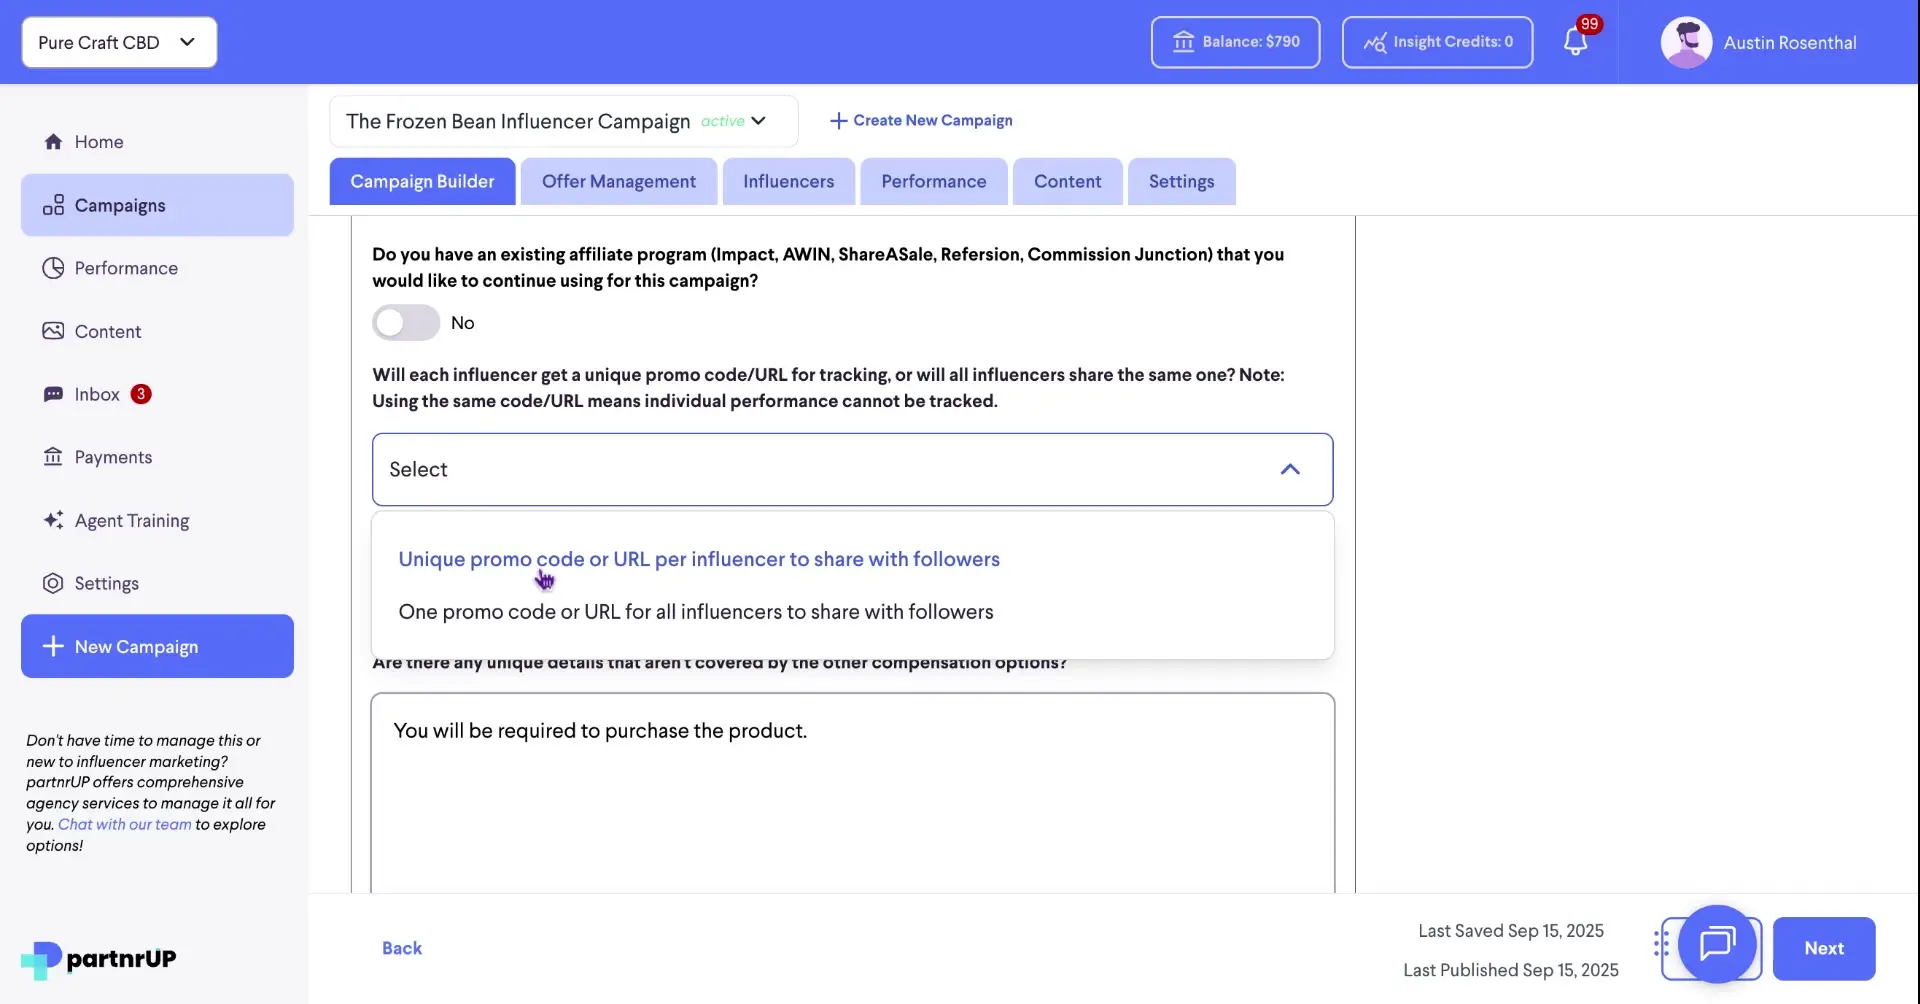Click the notification bell icon

click(x=1577, y=42)
